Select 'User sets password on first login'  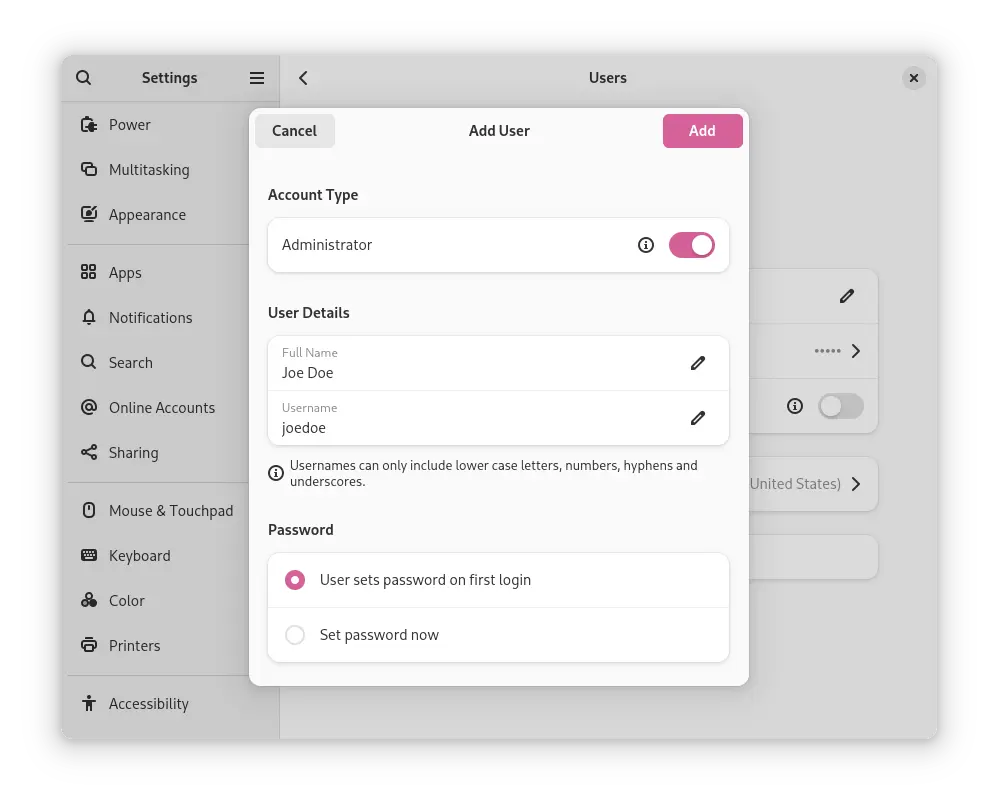295,580
